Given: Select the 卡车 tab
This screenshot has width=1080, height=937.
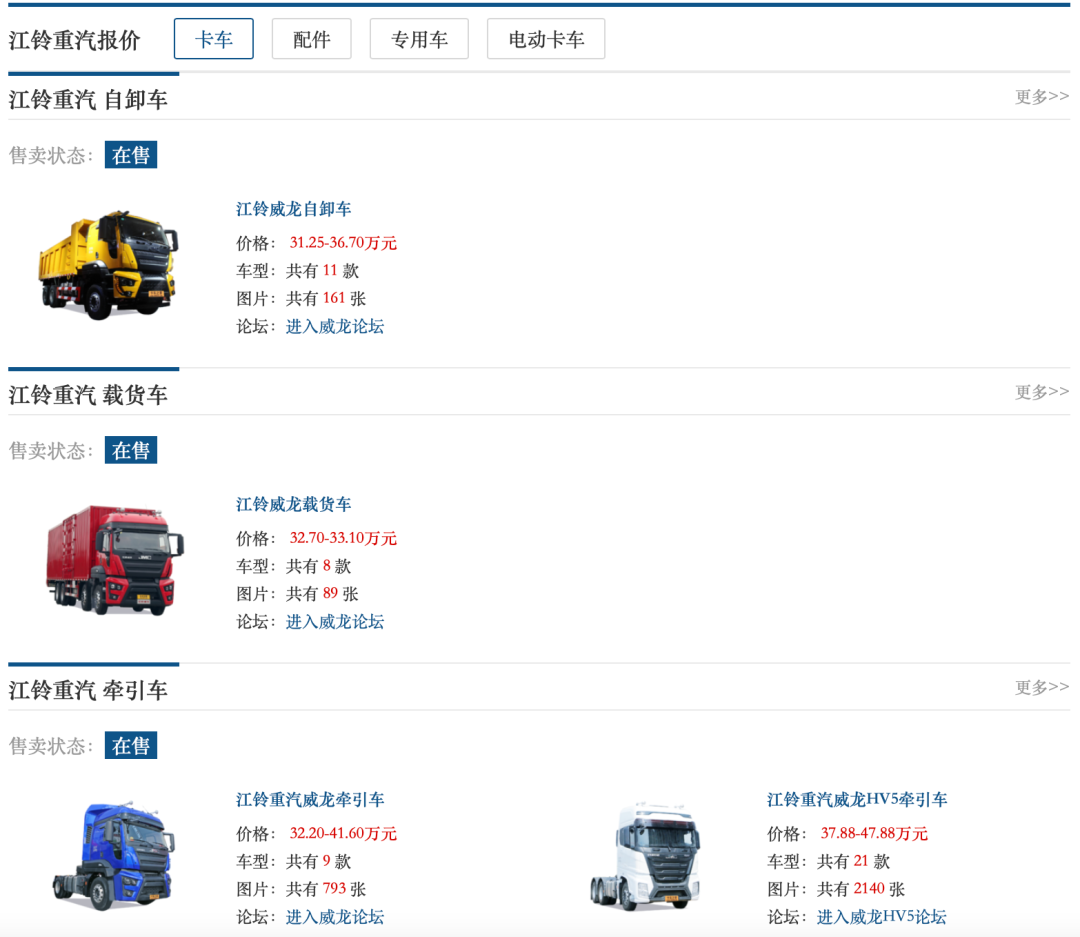Looking at the screenshot, I should (213, 39).
